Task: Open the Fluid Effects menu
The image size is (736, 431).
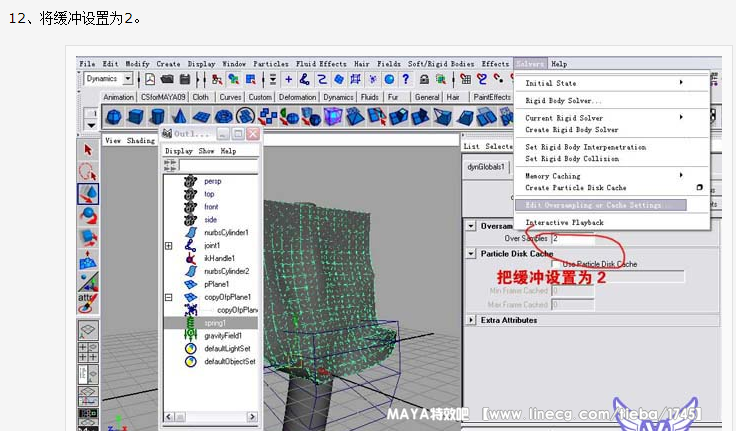Action: 321,64
